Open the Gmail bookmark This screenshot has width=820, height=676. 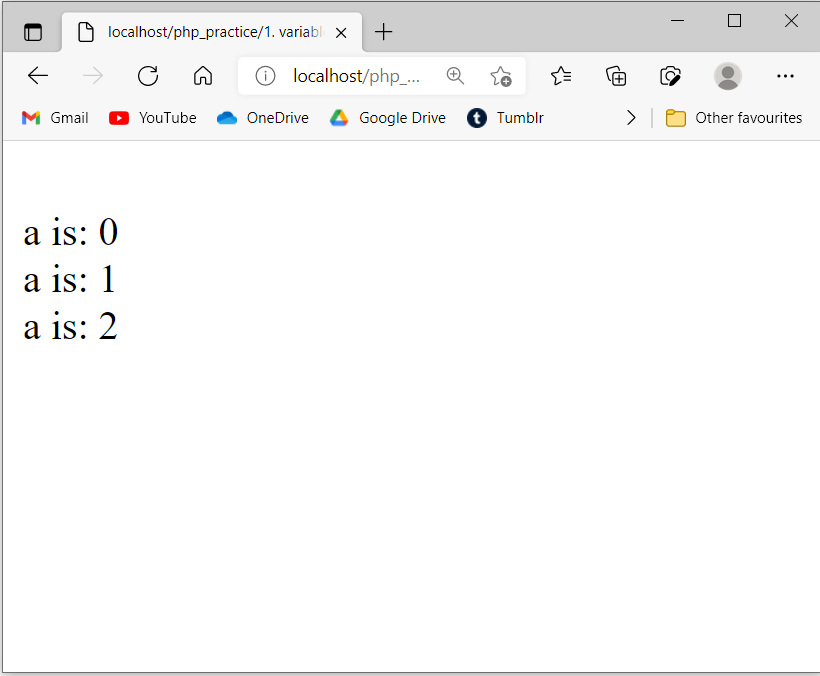tap(55, 118)
